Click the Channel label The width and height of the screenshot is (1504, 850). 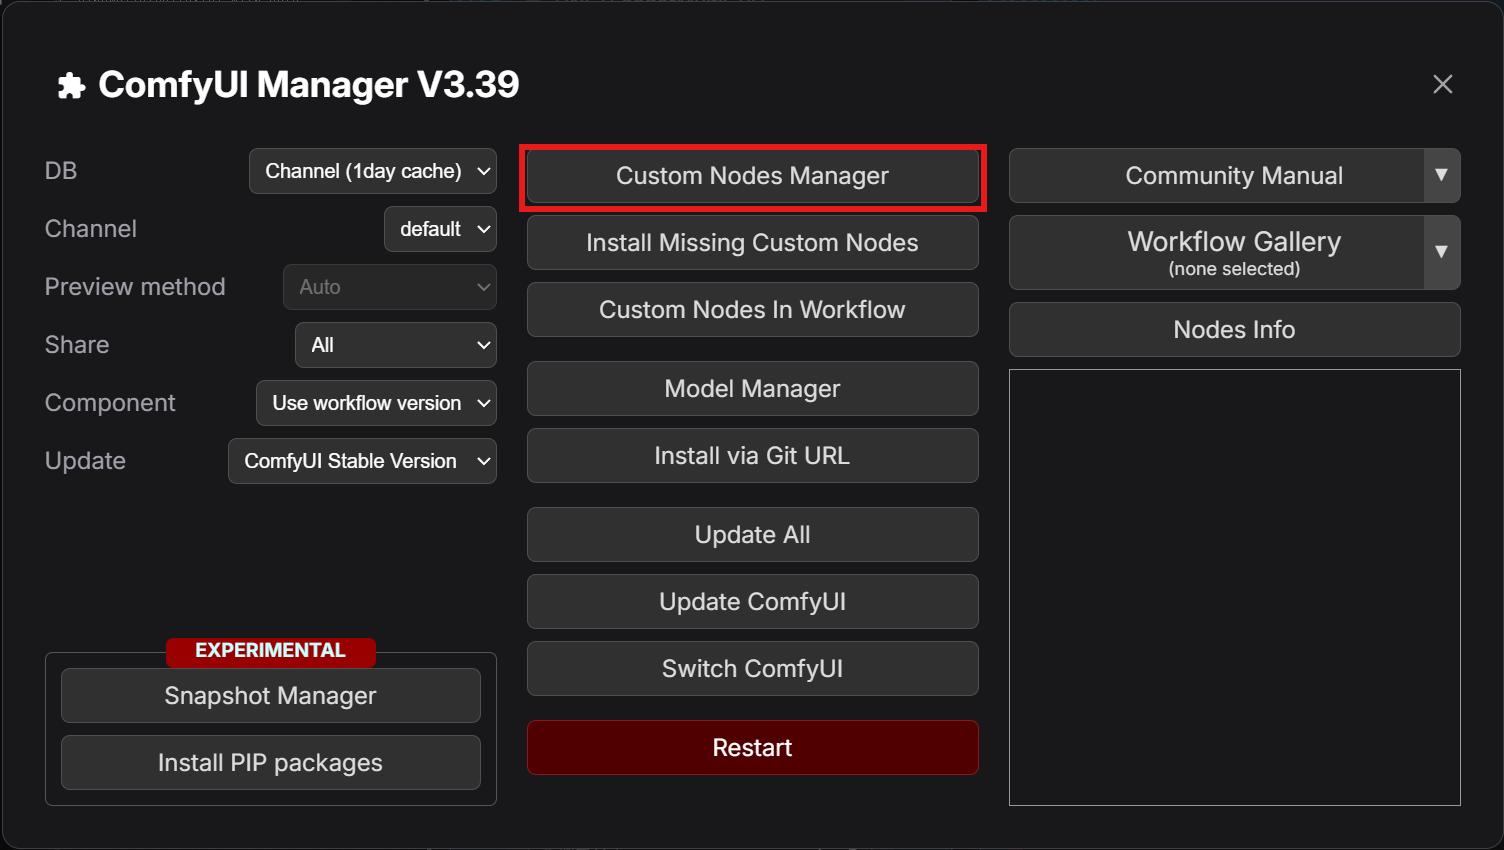(x=91, y=229)
